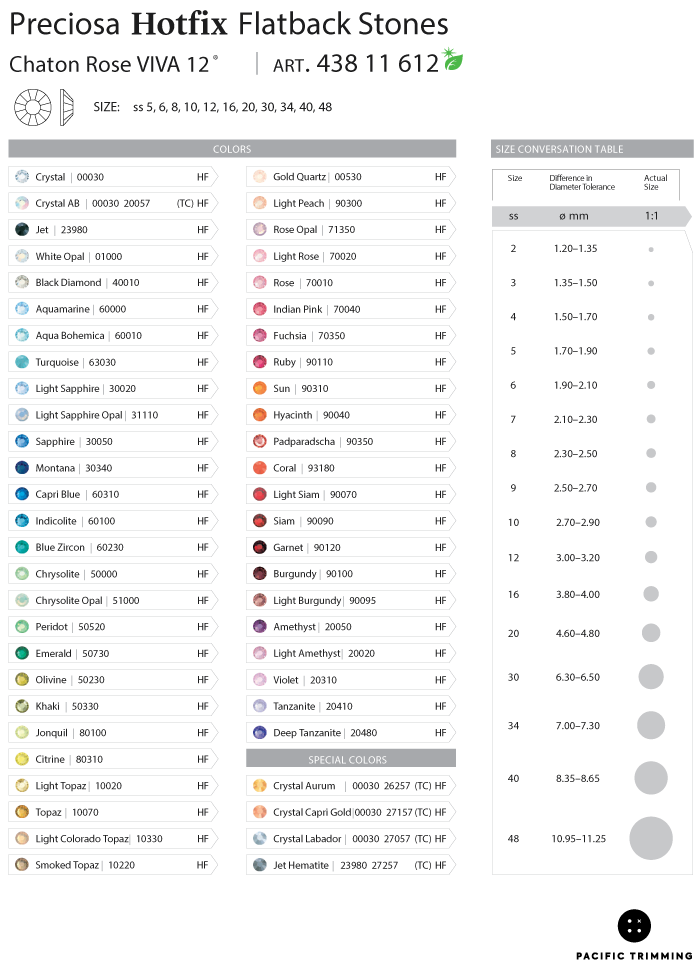Screen dimensions: 700x972
Task: Choose the Amethyst color swatch
Action: point(260,627)
